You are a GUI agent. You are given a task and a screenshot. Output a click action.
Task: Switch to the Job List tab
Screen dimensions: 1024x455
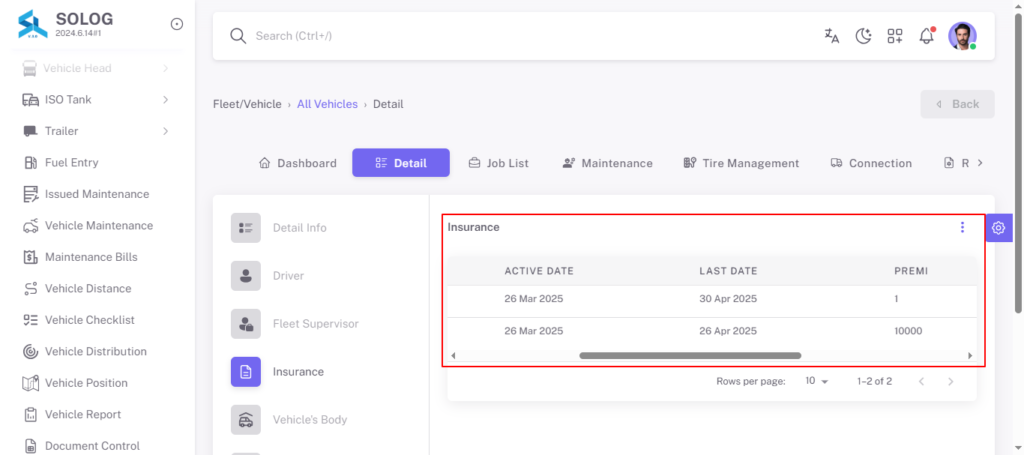click(x=499, y=163)
